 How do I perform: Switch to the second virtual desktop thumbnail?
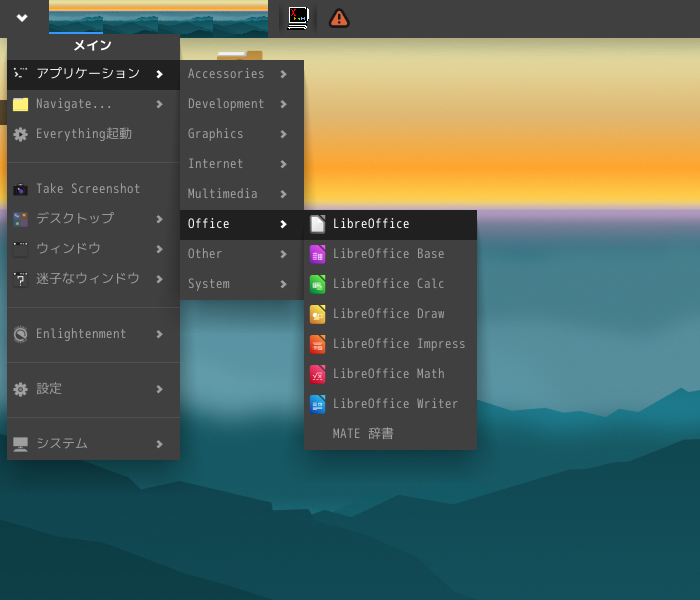point(130,17)
